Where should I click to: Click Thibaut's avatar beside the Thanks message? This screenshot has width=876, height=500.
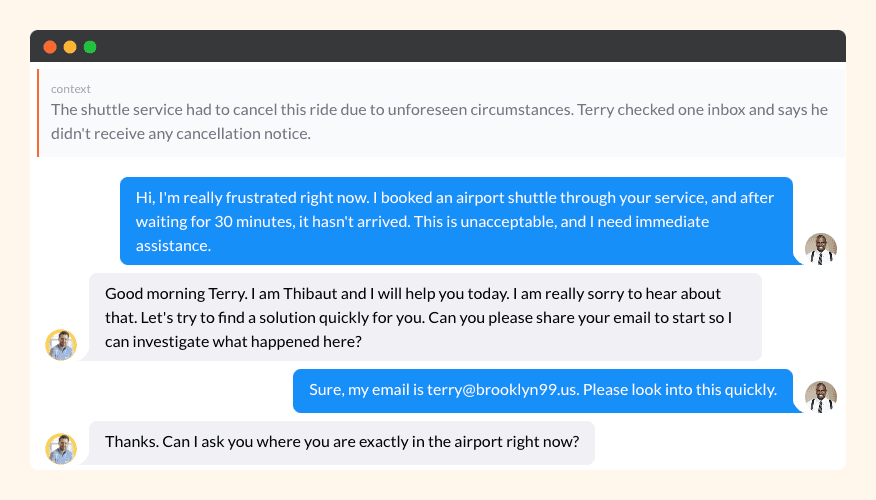point(61,449)
